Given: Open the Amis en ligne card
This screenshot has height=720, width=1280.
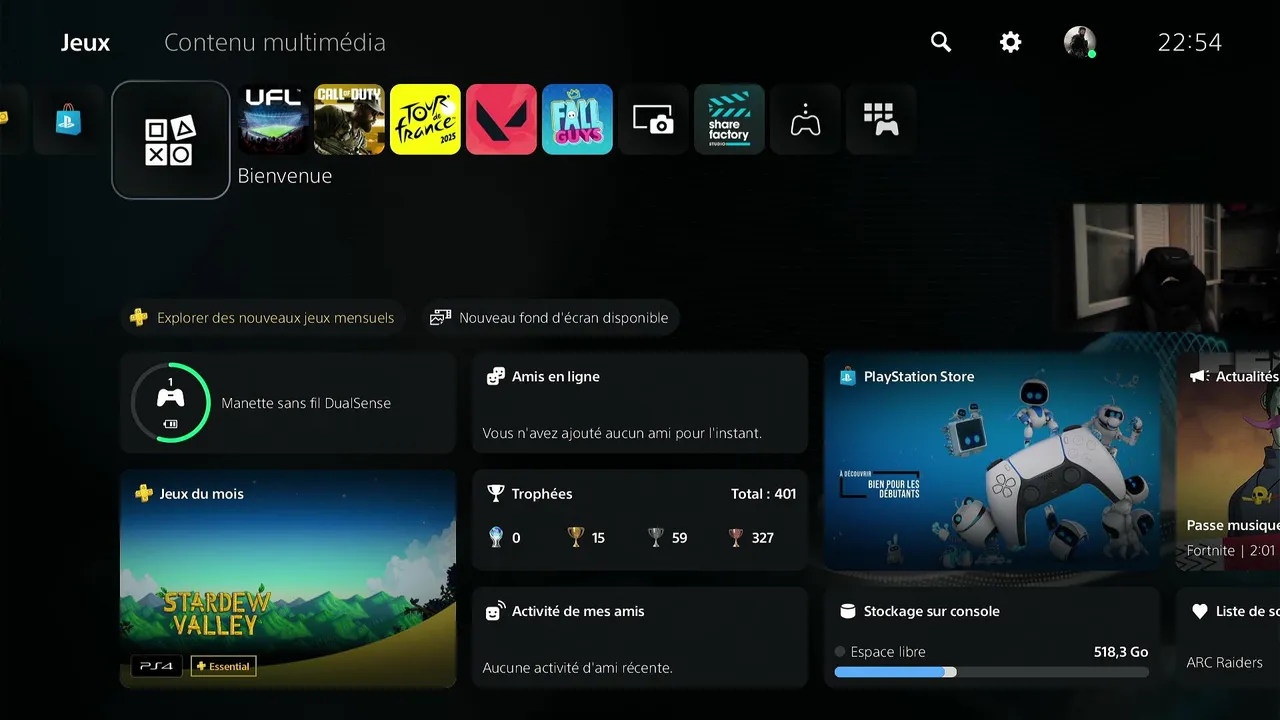Looking at the screenshot, I should click(x=640, y=403).
